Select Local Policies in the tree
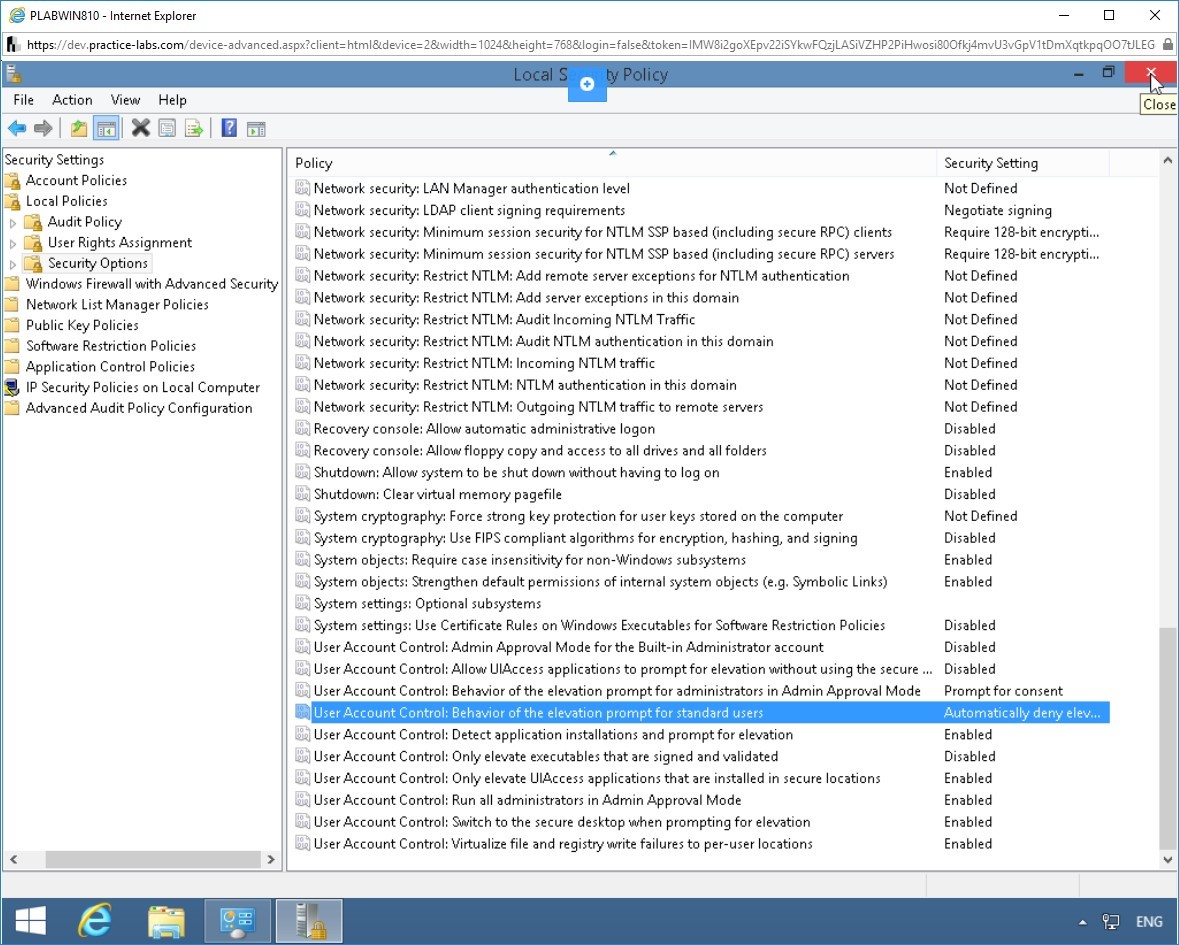Viewport: 1179px width, 945px height. [x=66, y=201]
